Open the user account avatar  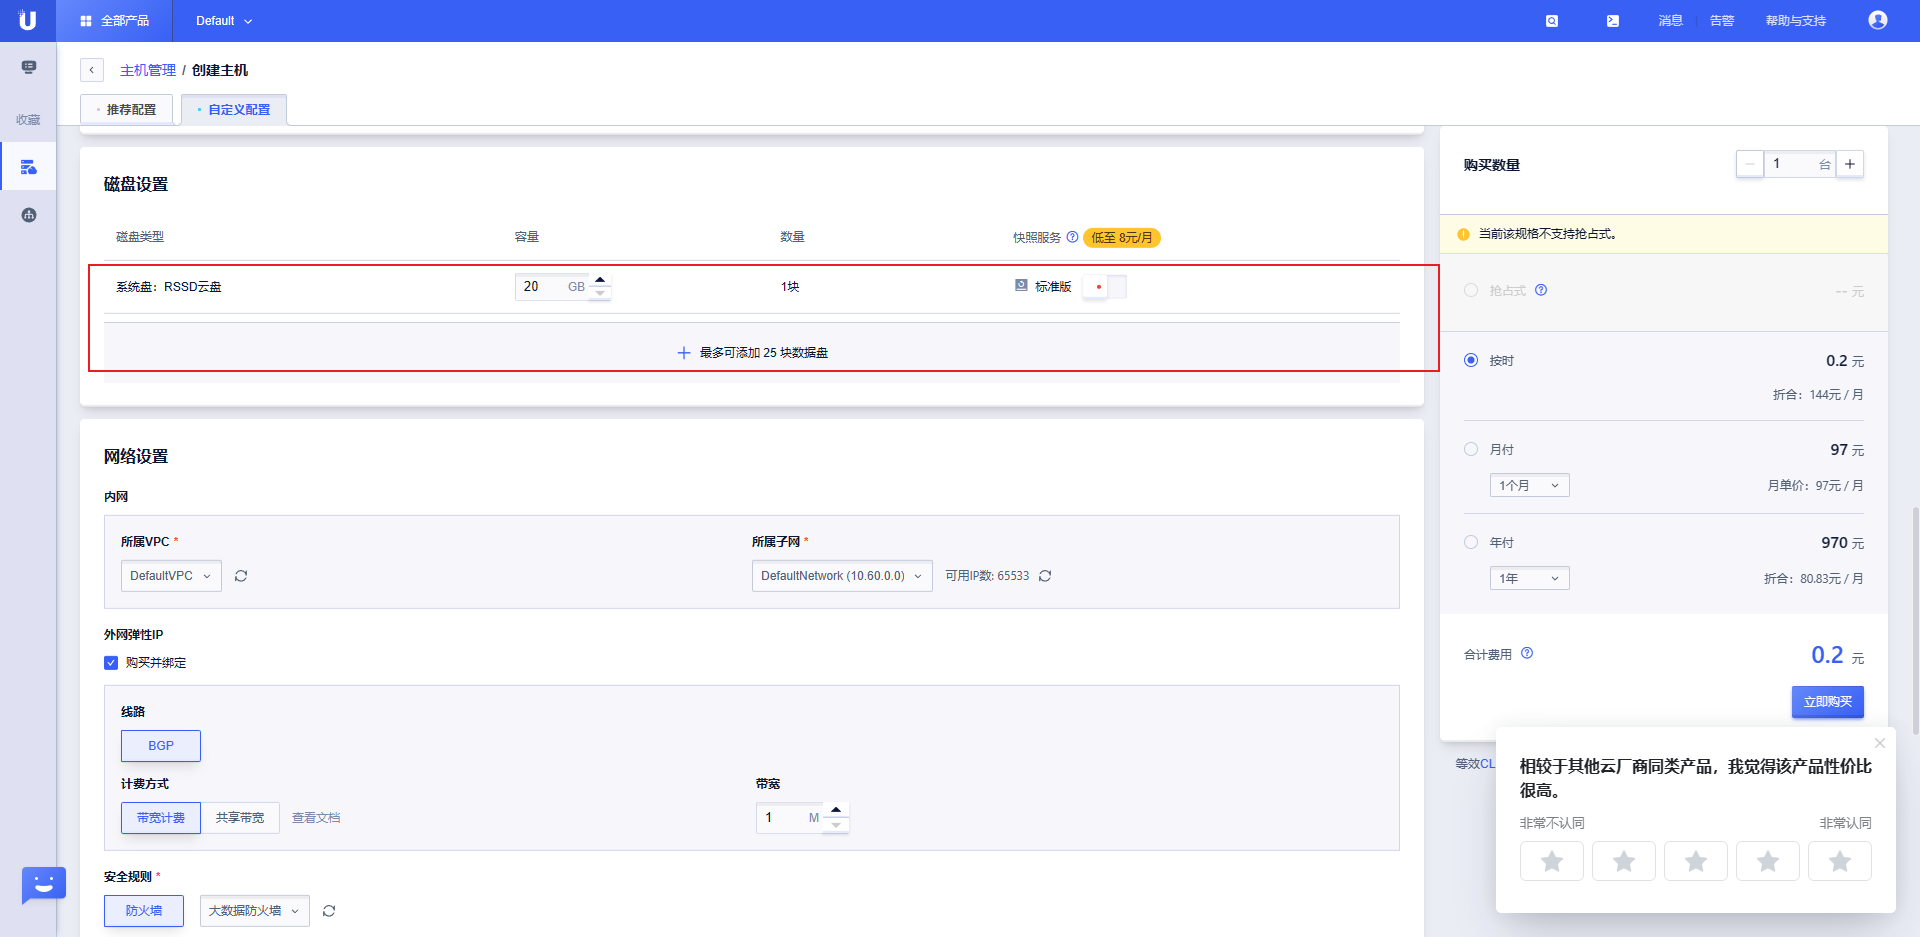[x=1878, y=20]
